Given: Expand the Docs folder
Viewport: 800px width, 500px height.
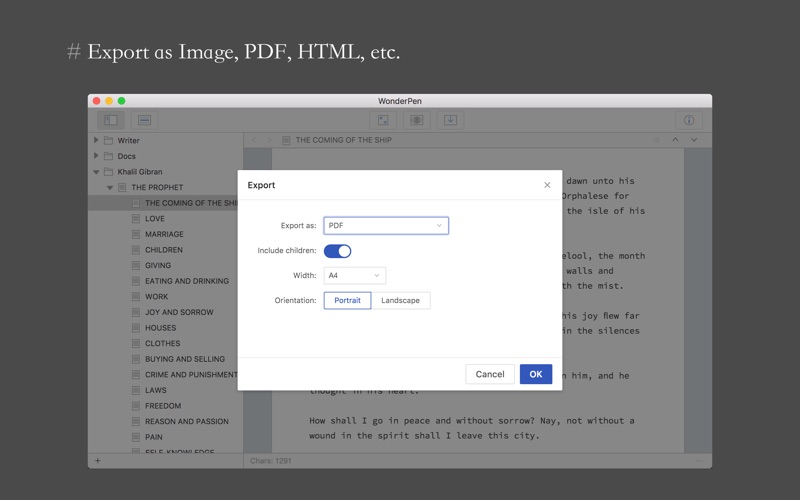Looking at the screenshot, I should tap(96, 156).
